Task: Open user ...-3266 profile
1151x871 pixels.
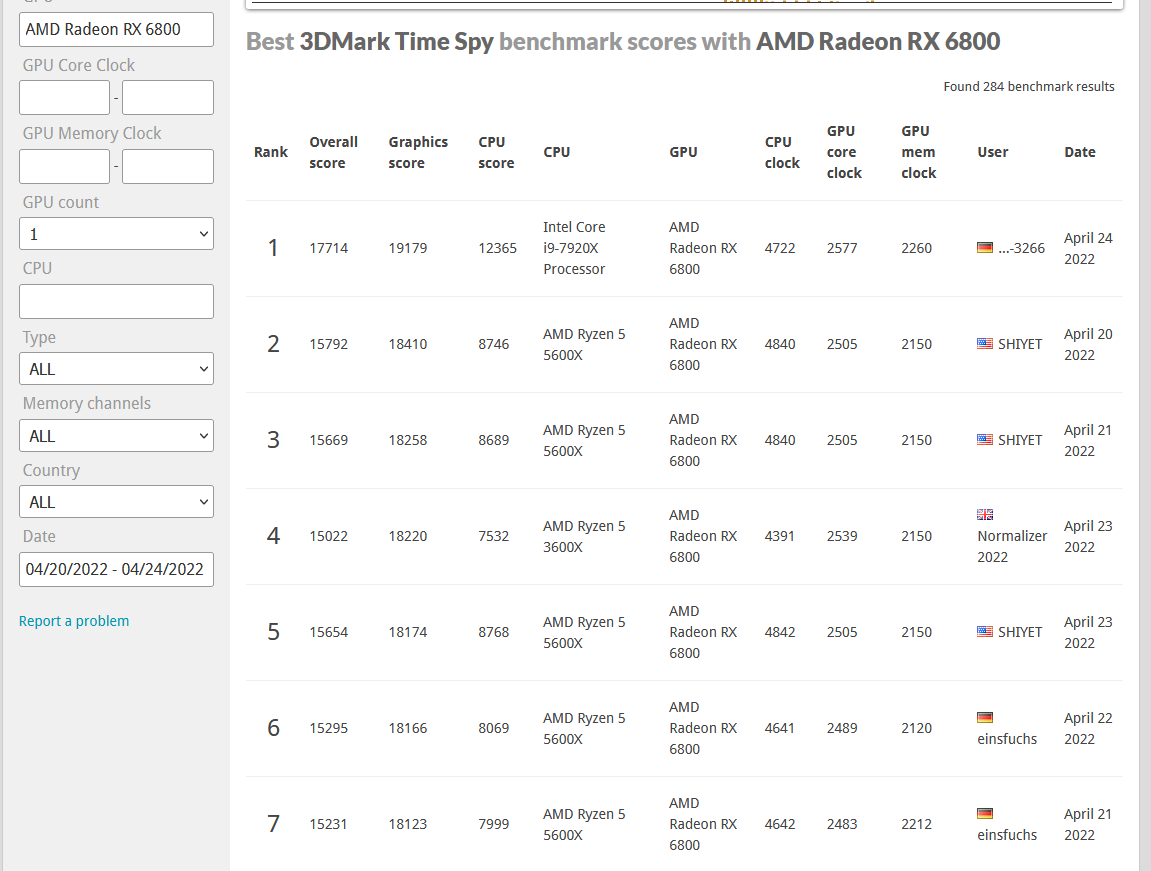Action: (1021, 248)
